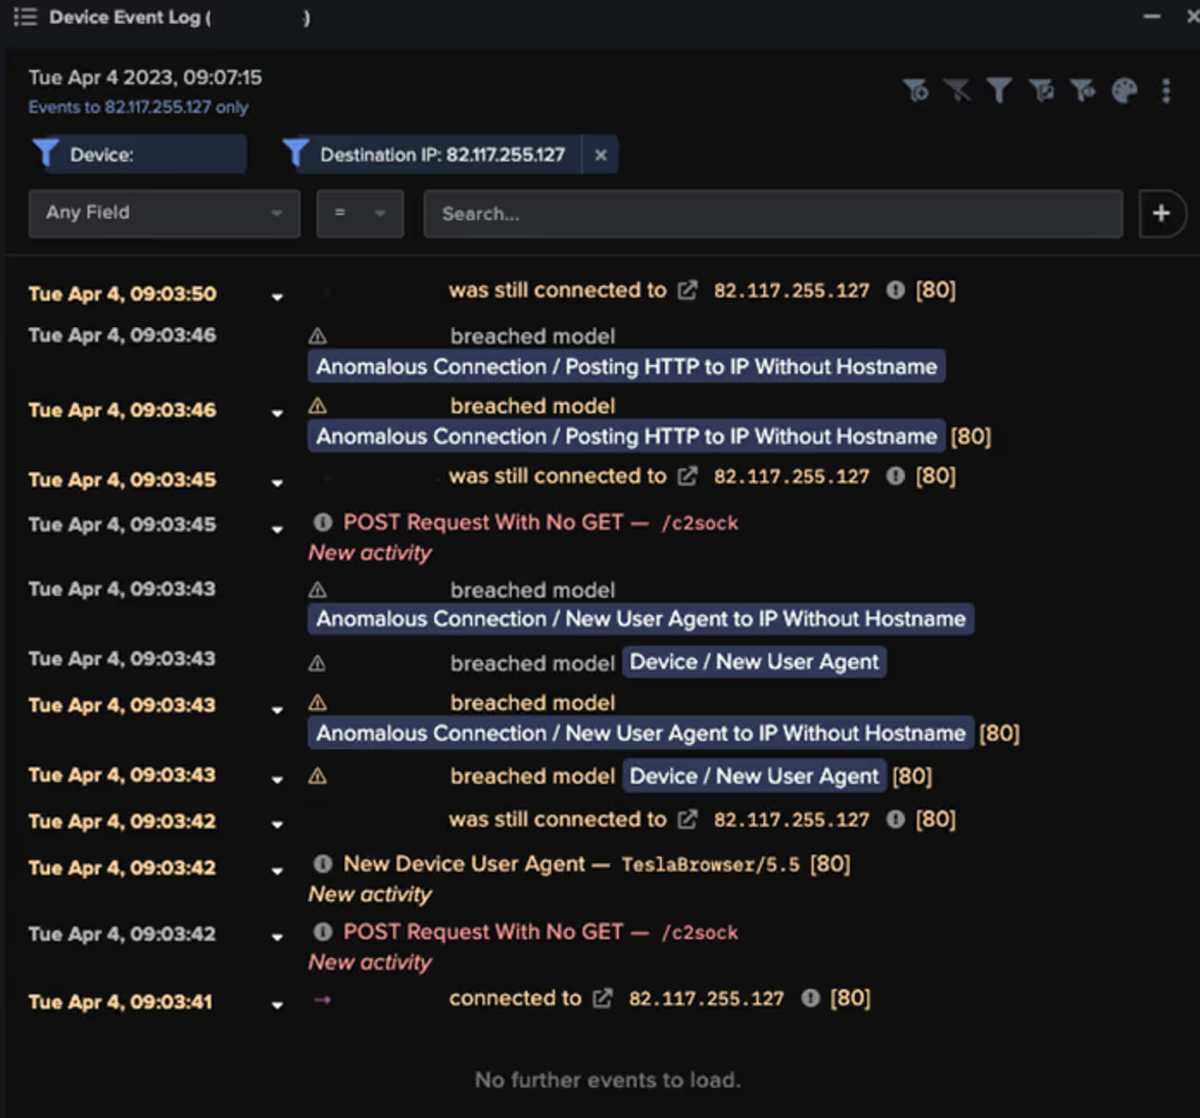Click the funnel icon in the Device filter chip

46,153
